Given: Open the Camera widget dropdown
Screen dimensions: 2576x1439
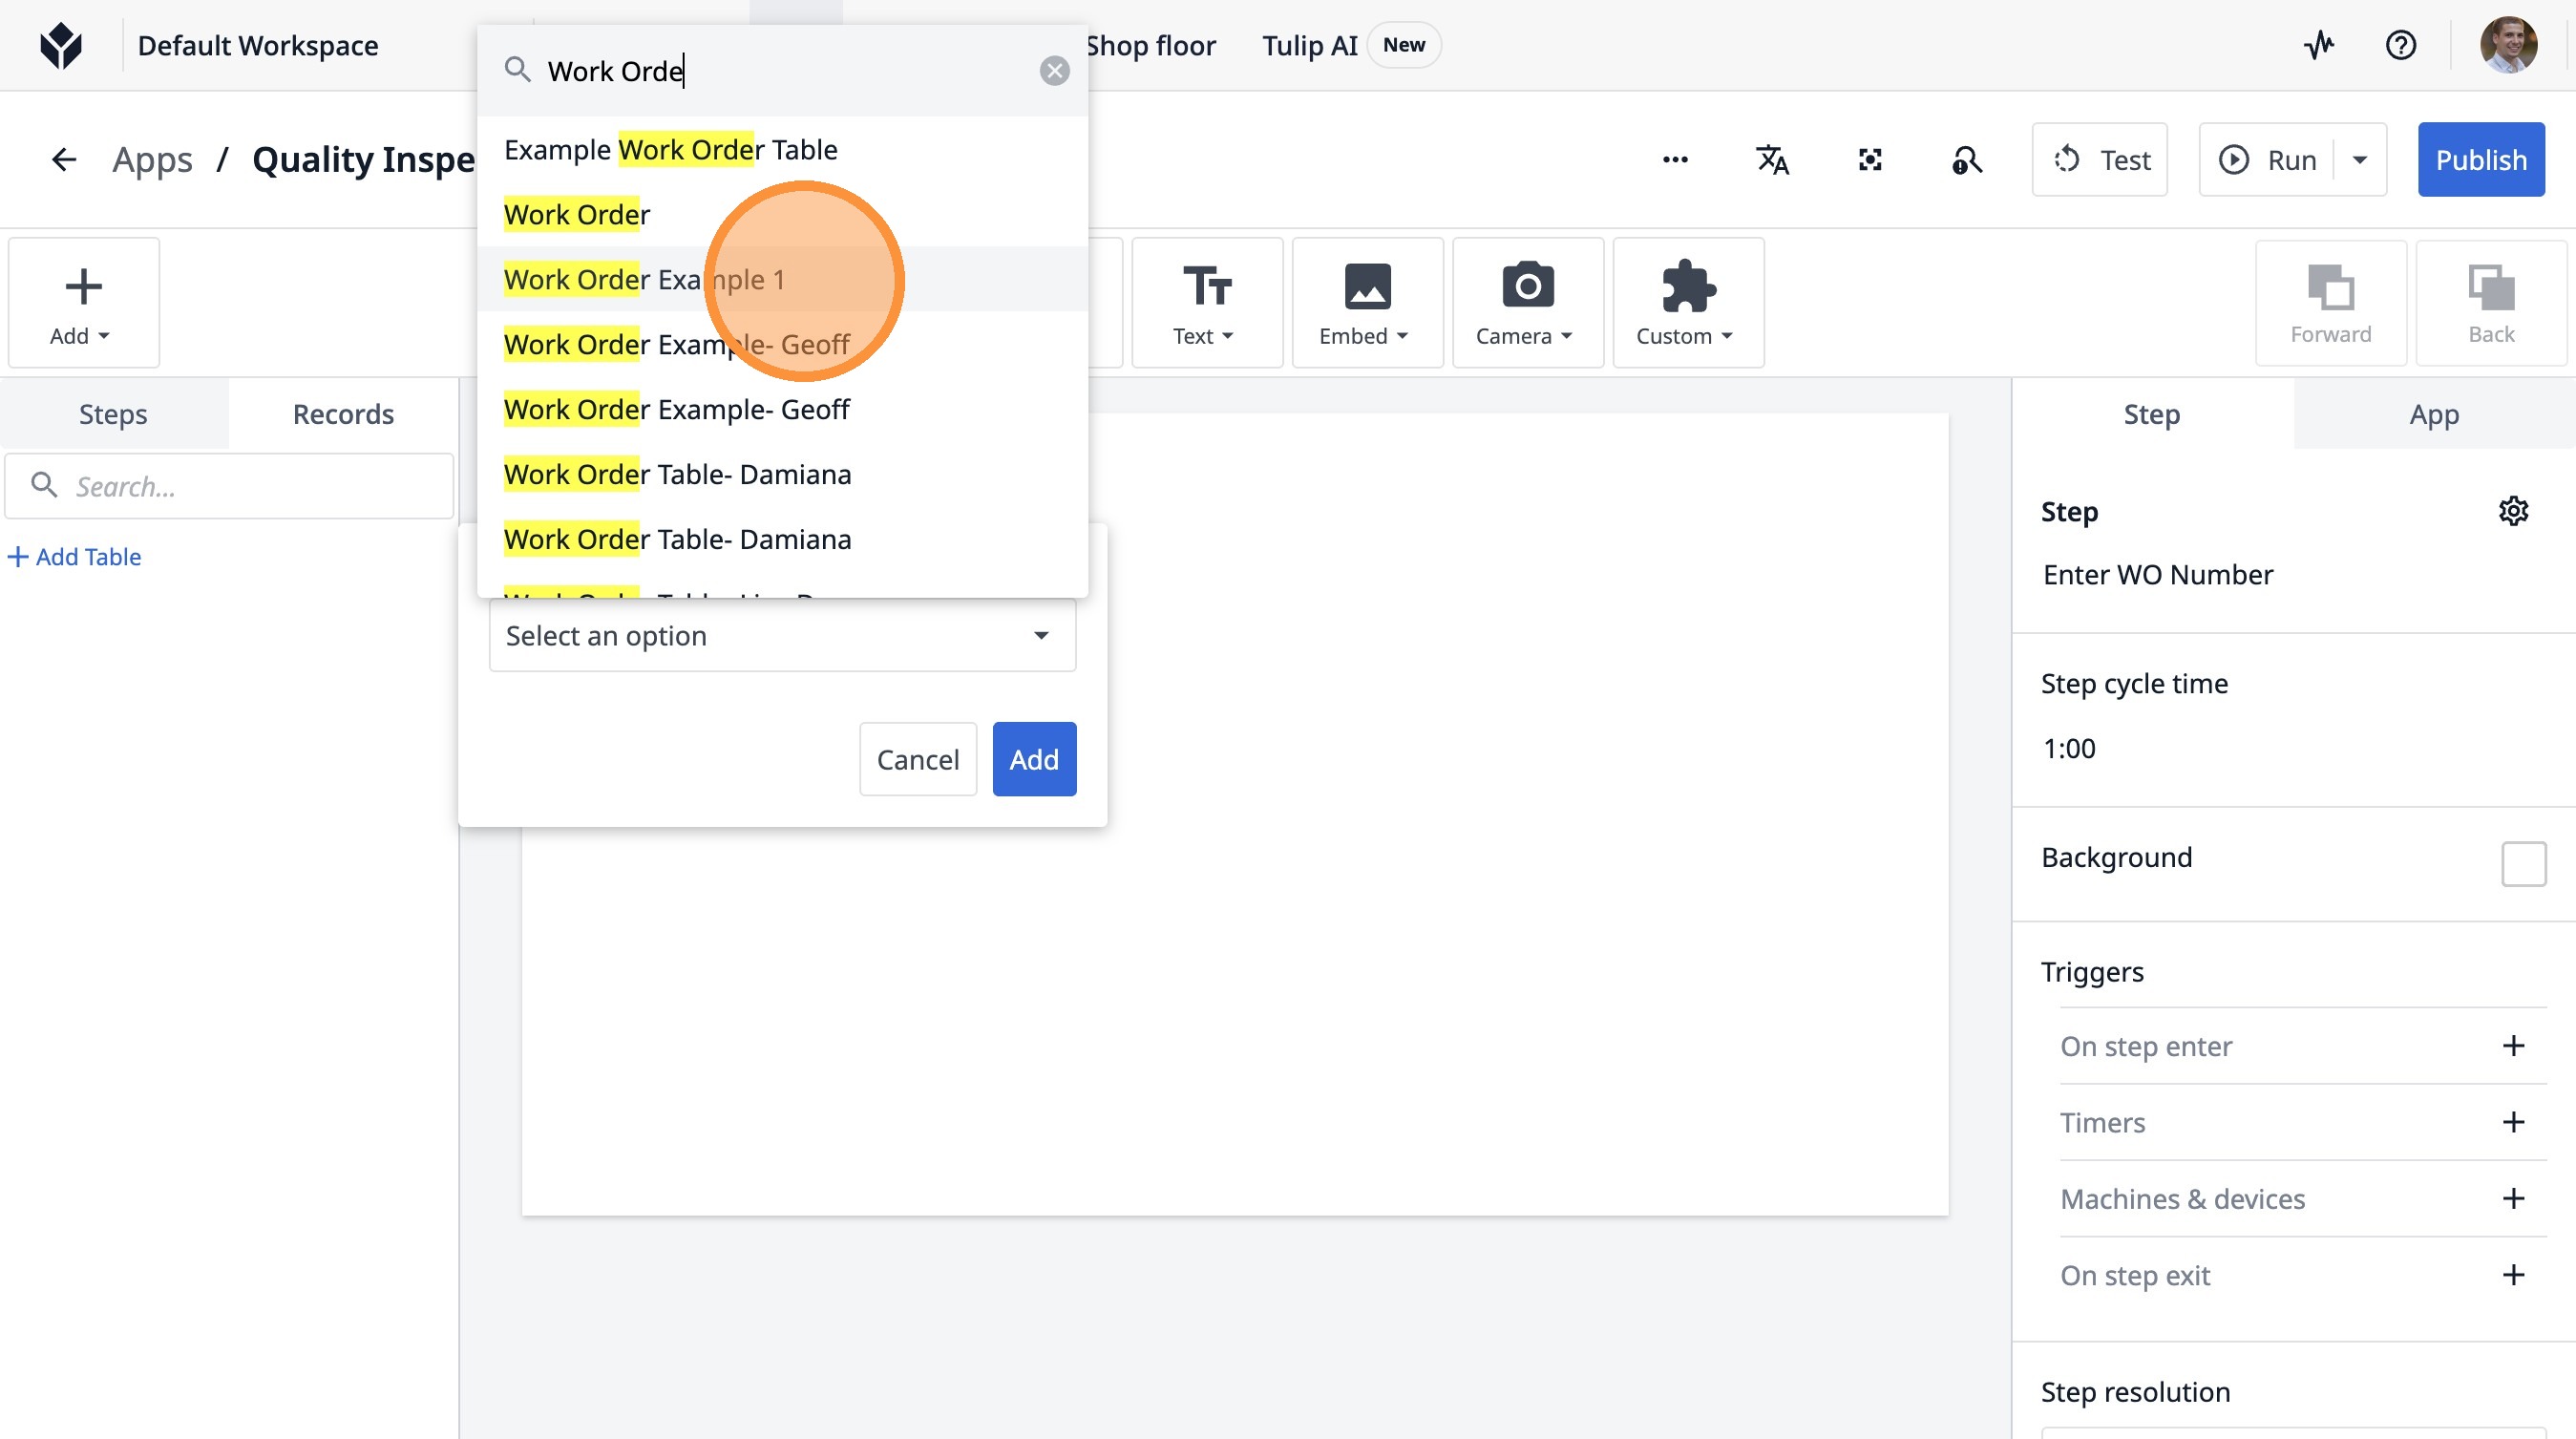Looking at the screenshot, I should 1527,303.
